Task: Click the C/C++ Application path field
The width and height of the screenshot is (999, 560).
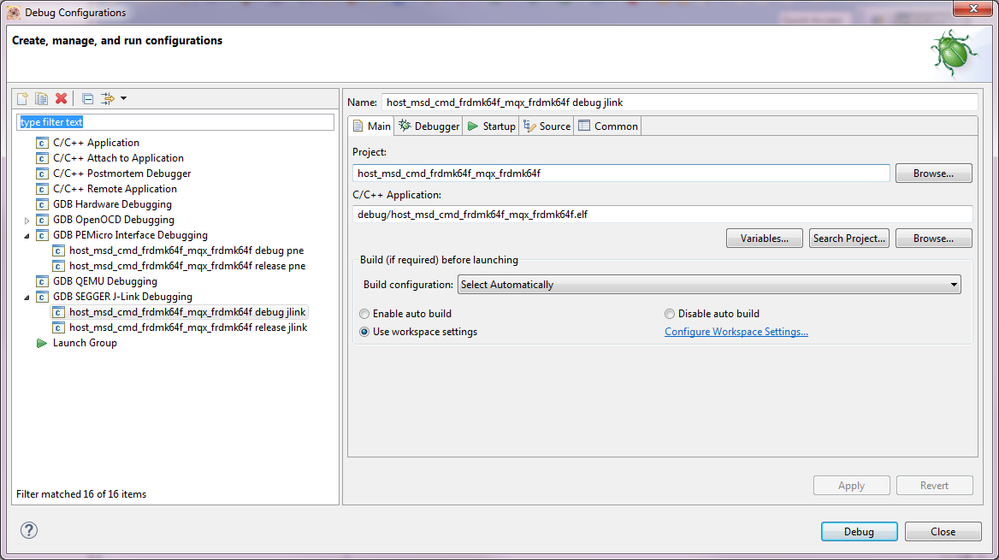Action: point(662,215)
